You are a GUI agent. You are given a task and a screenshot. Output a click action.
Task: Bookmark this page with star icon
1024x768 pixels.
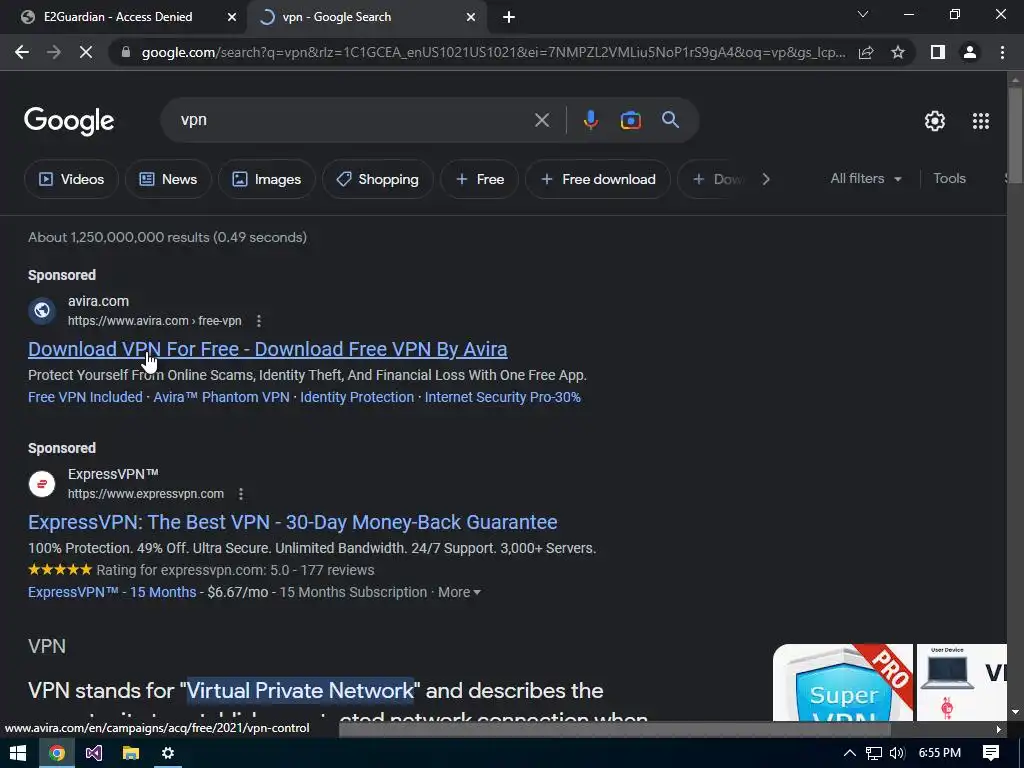(x=898, y=52)
